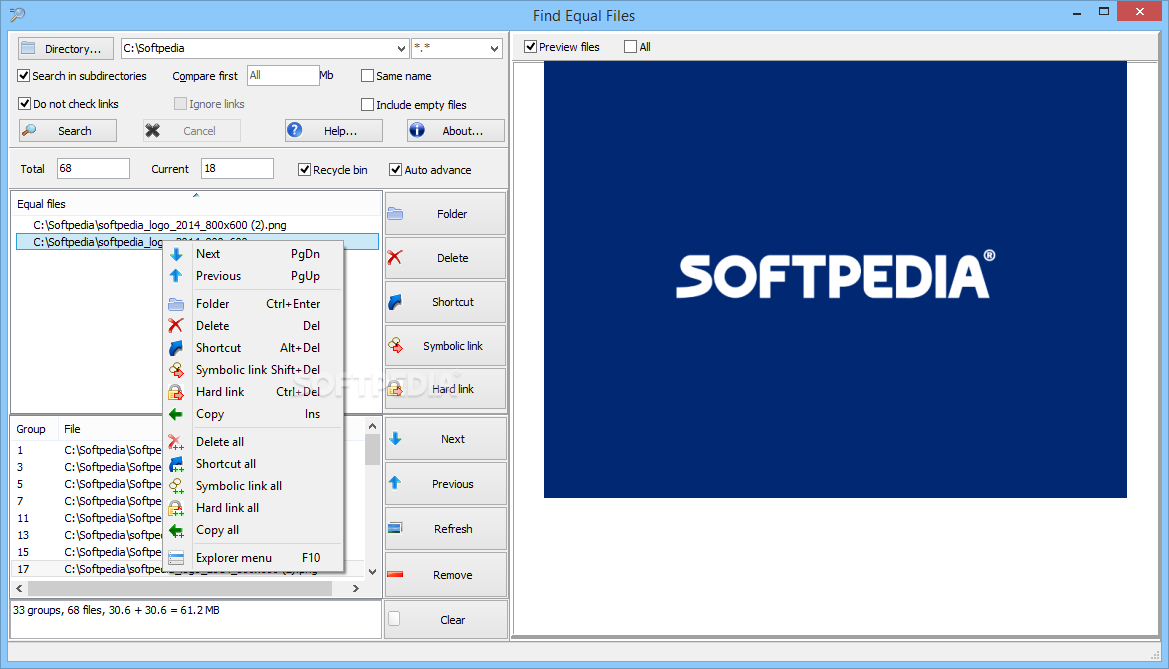Expand the C:\Softpedia directory dropdown

(401, 48)
